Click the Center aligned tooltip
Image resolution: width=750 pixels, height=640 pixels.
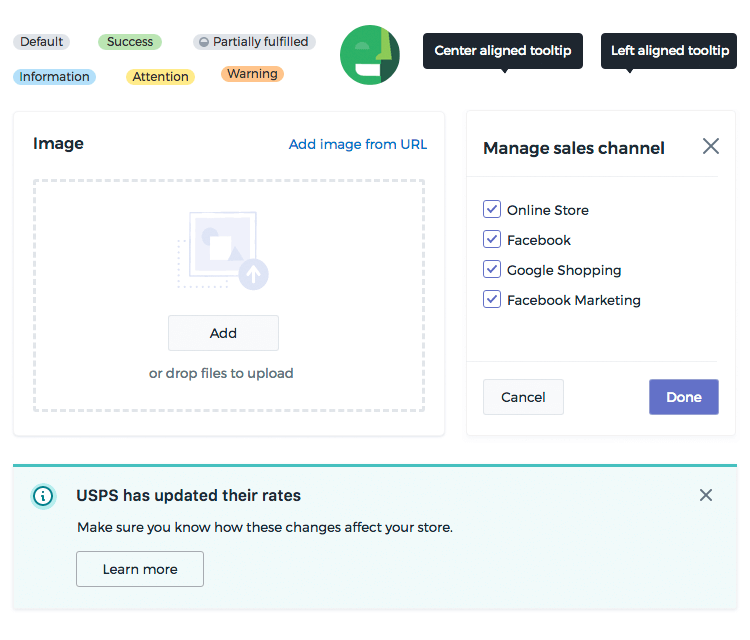[x=503, y=51]
